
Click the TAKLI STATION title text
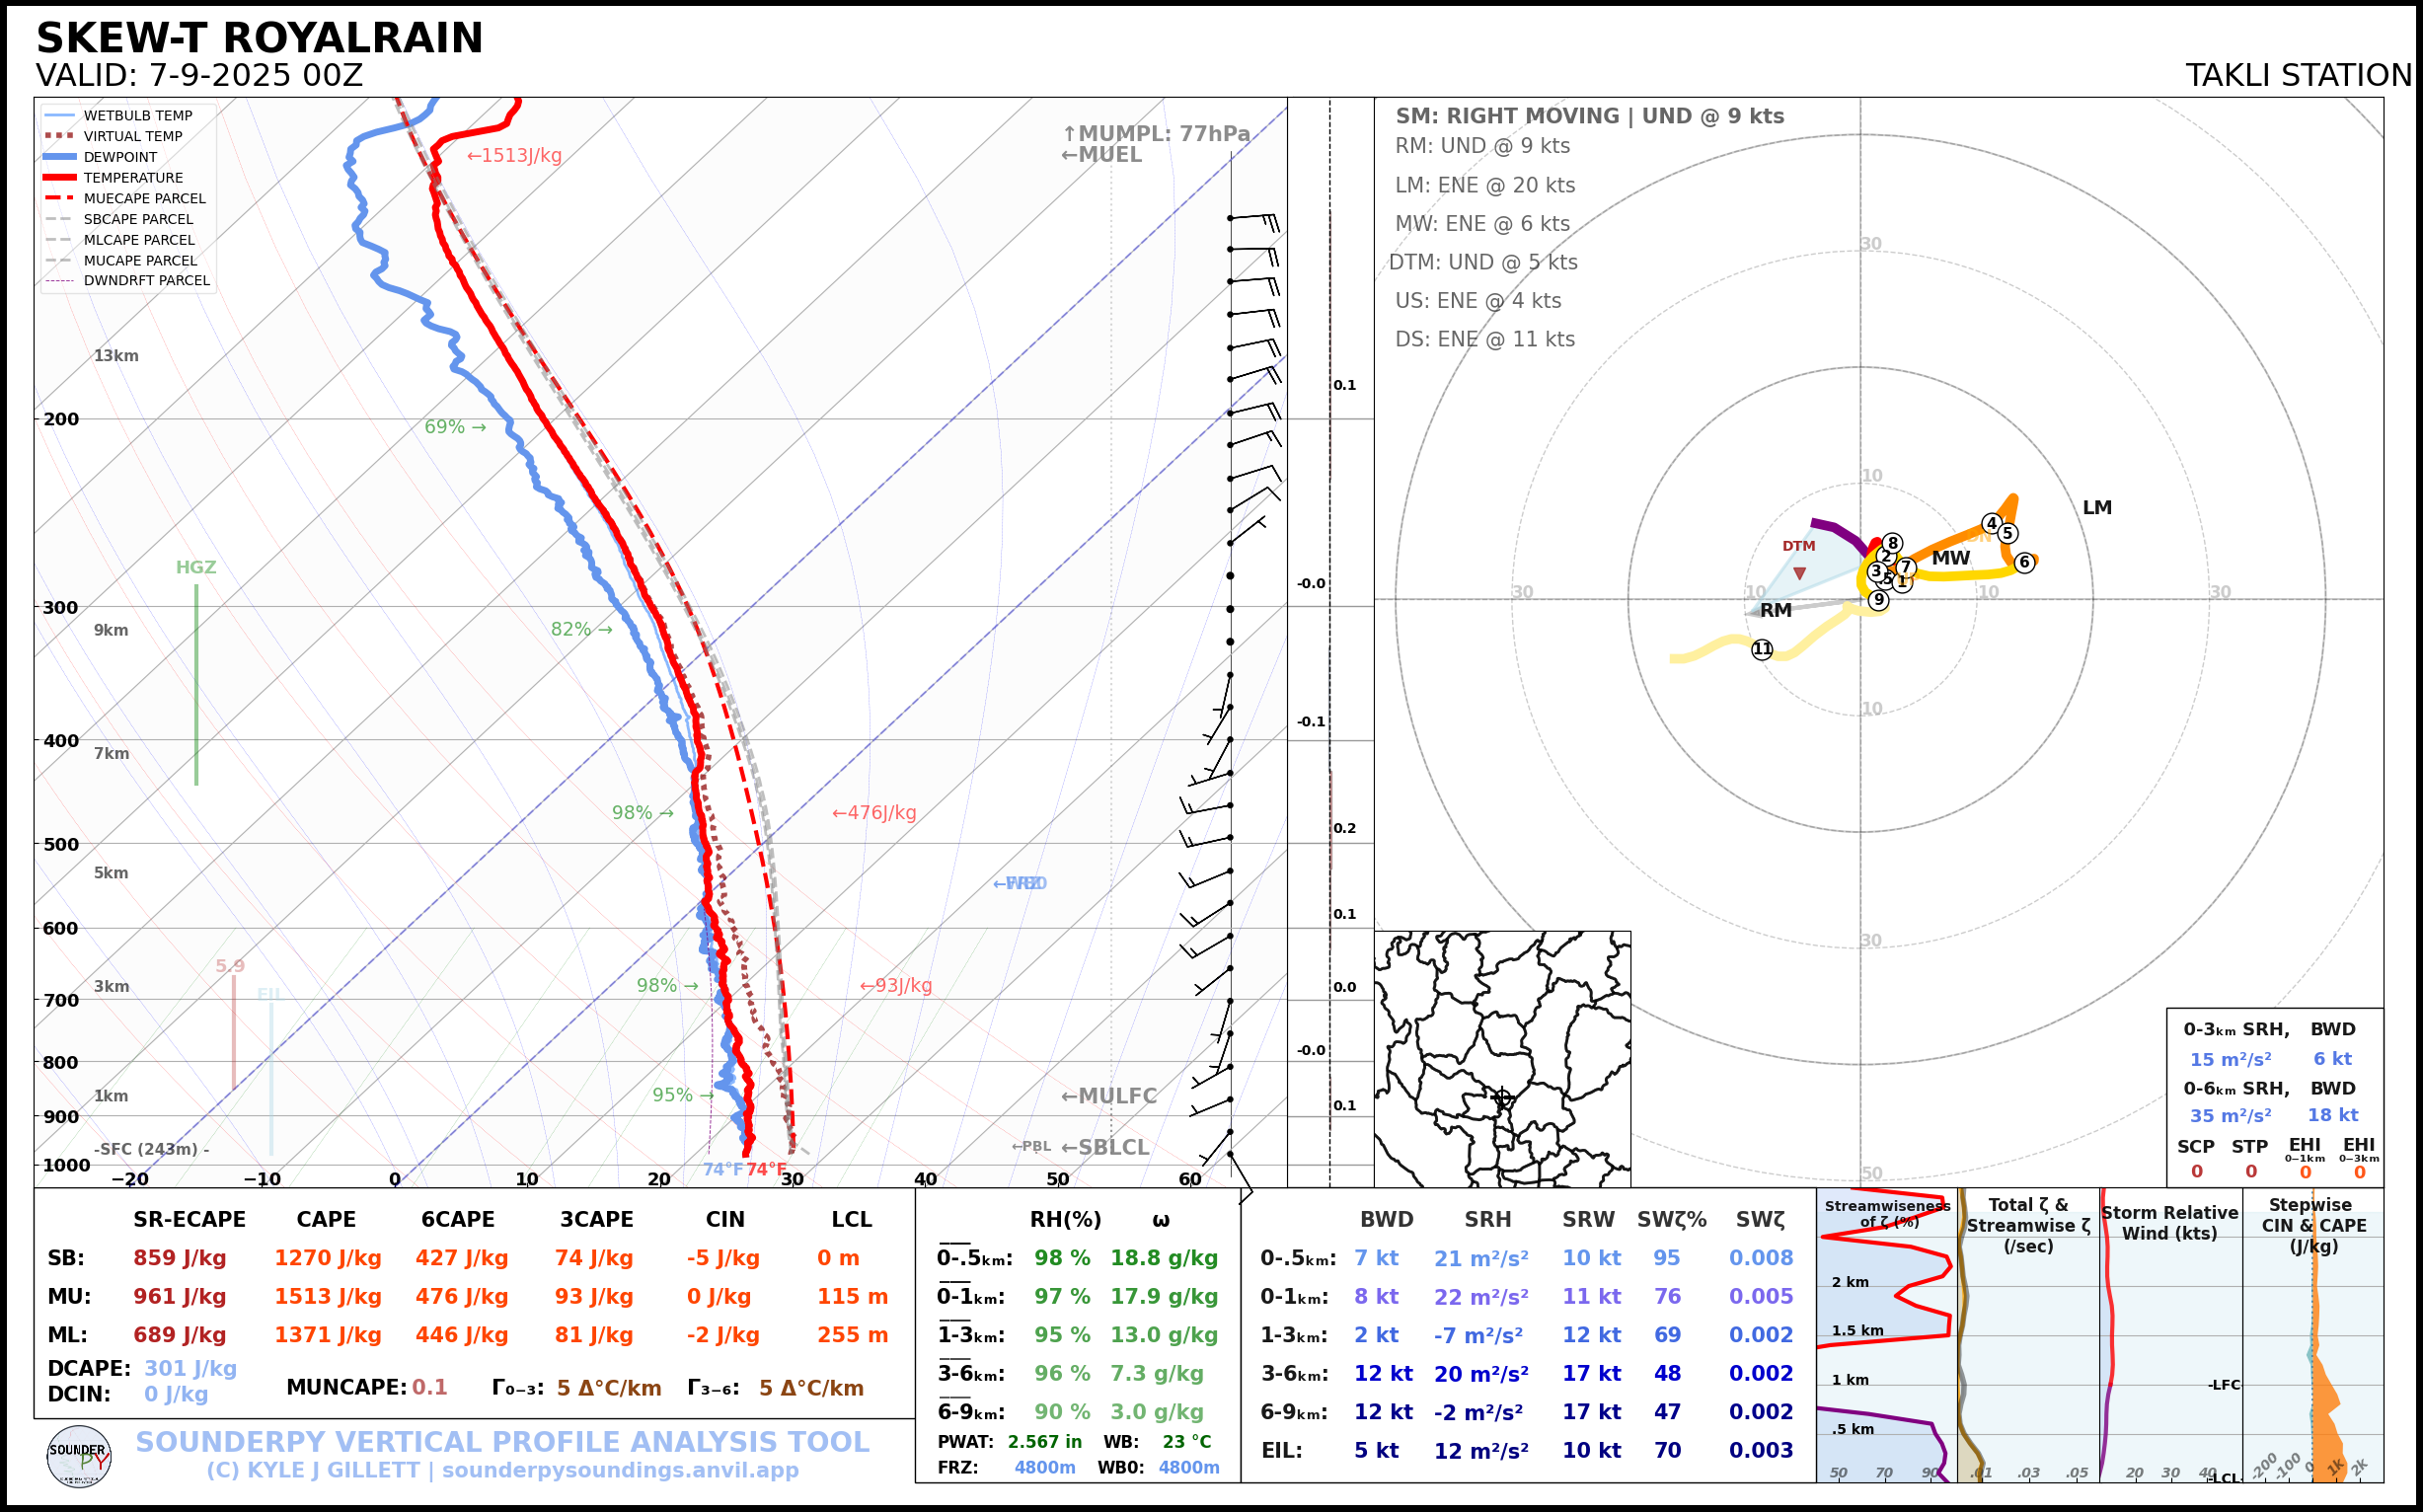(2298, 75)
